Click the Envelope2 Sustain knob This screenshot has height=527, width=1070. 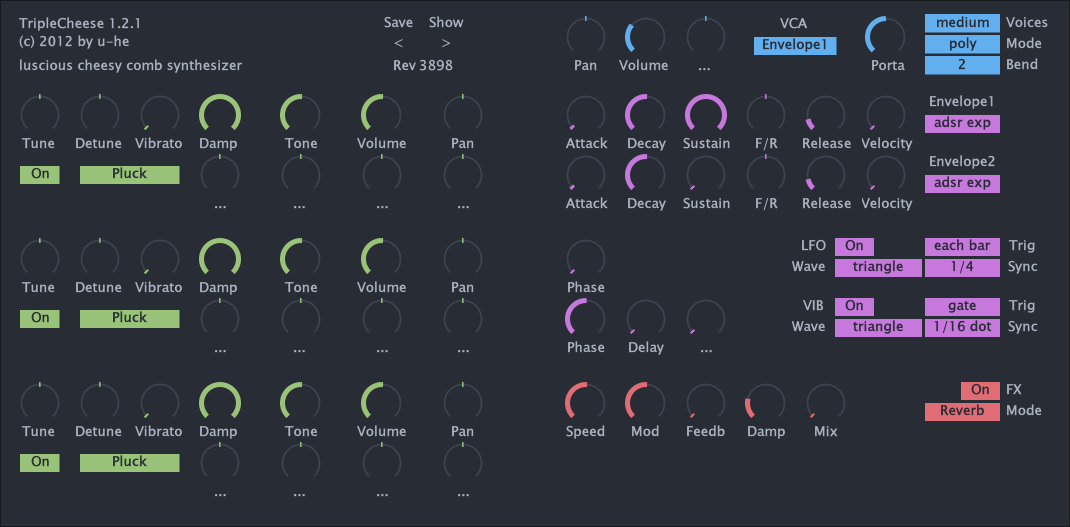(x=706, y=173)
